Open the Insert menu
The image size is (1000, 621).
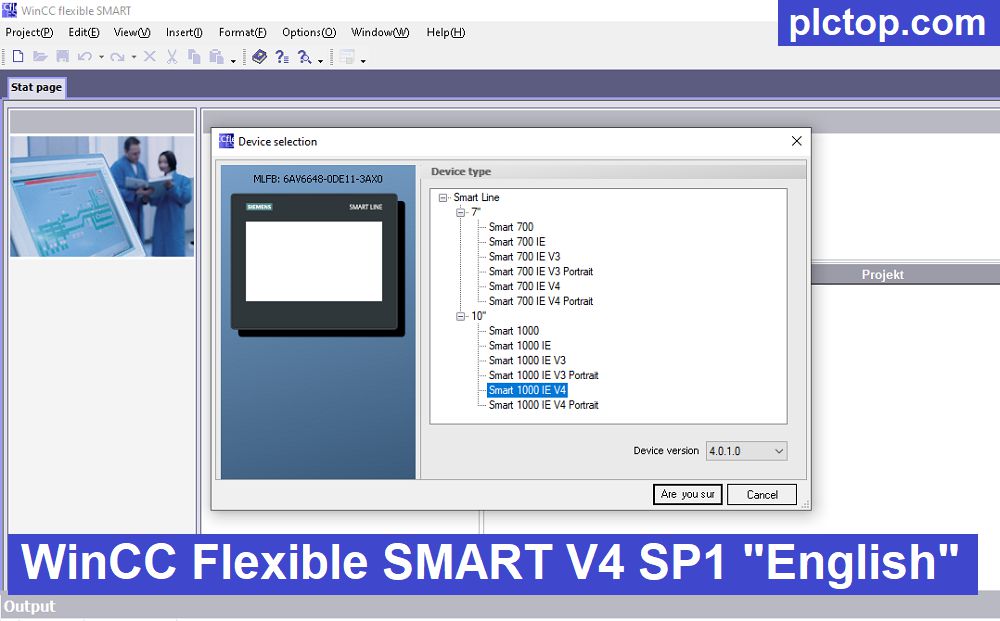[184, 32]
